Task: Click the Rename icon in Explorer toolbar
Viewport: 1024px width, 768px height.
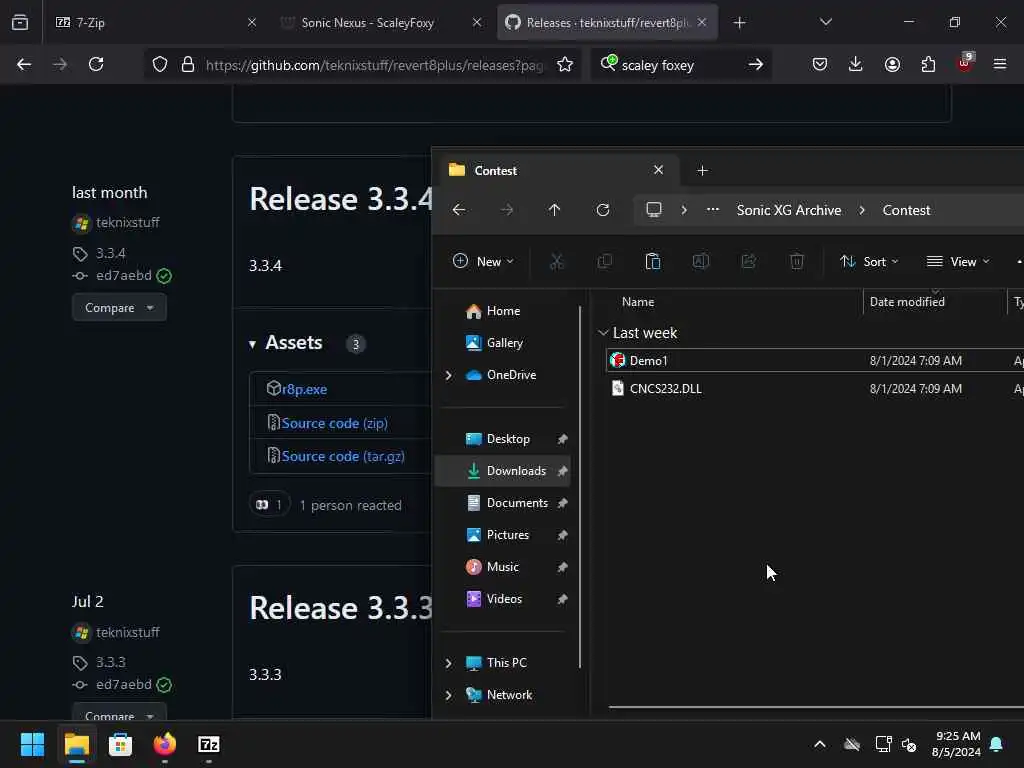Action: 701,262
